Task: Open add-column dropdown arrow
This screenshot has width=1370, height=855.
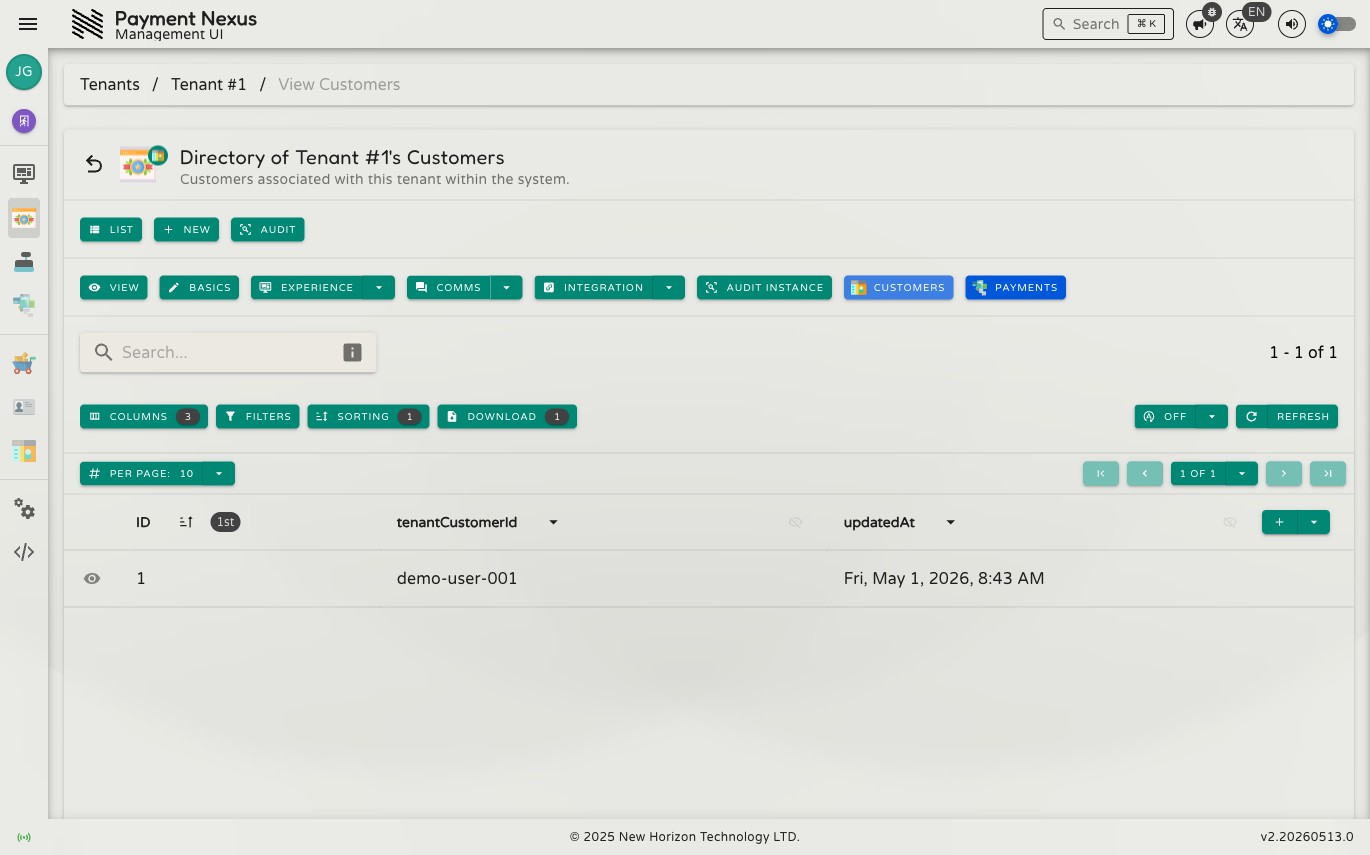Action: tap(1314, 522)
